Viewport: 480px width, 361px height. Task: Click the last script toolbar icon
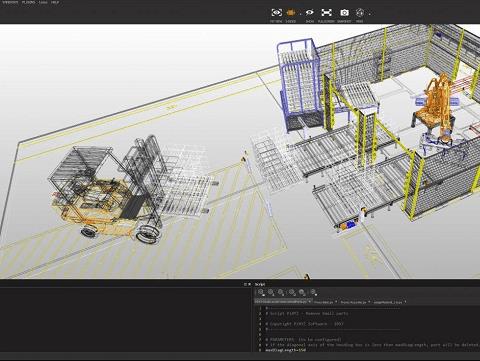(x=314, y=292)
